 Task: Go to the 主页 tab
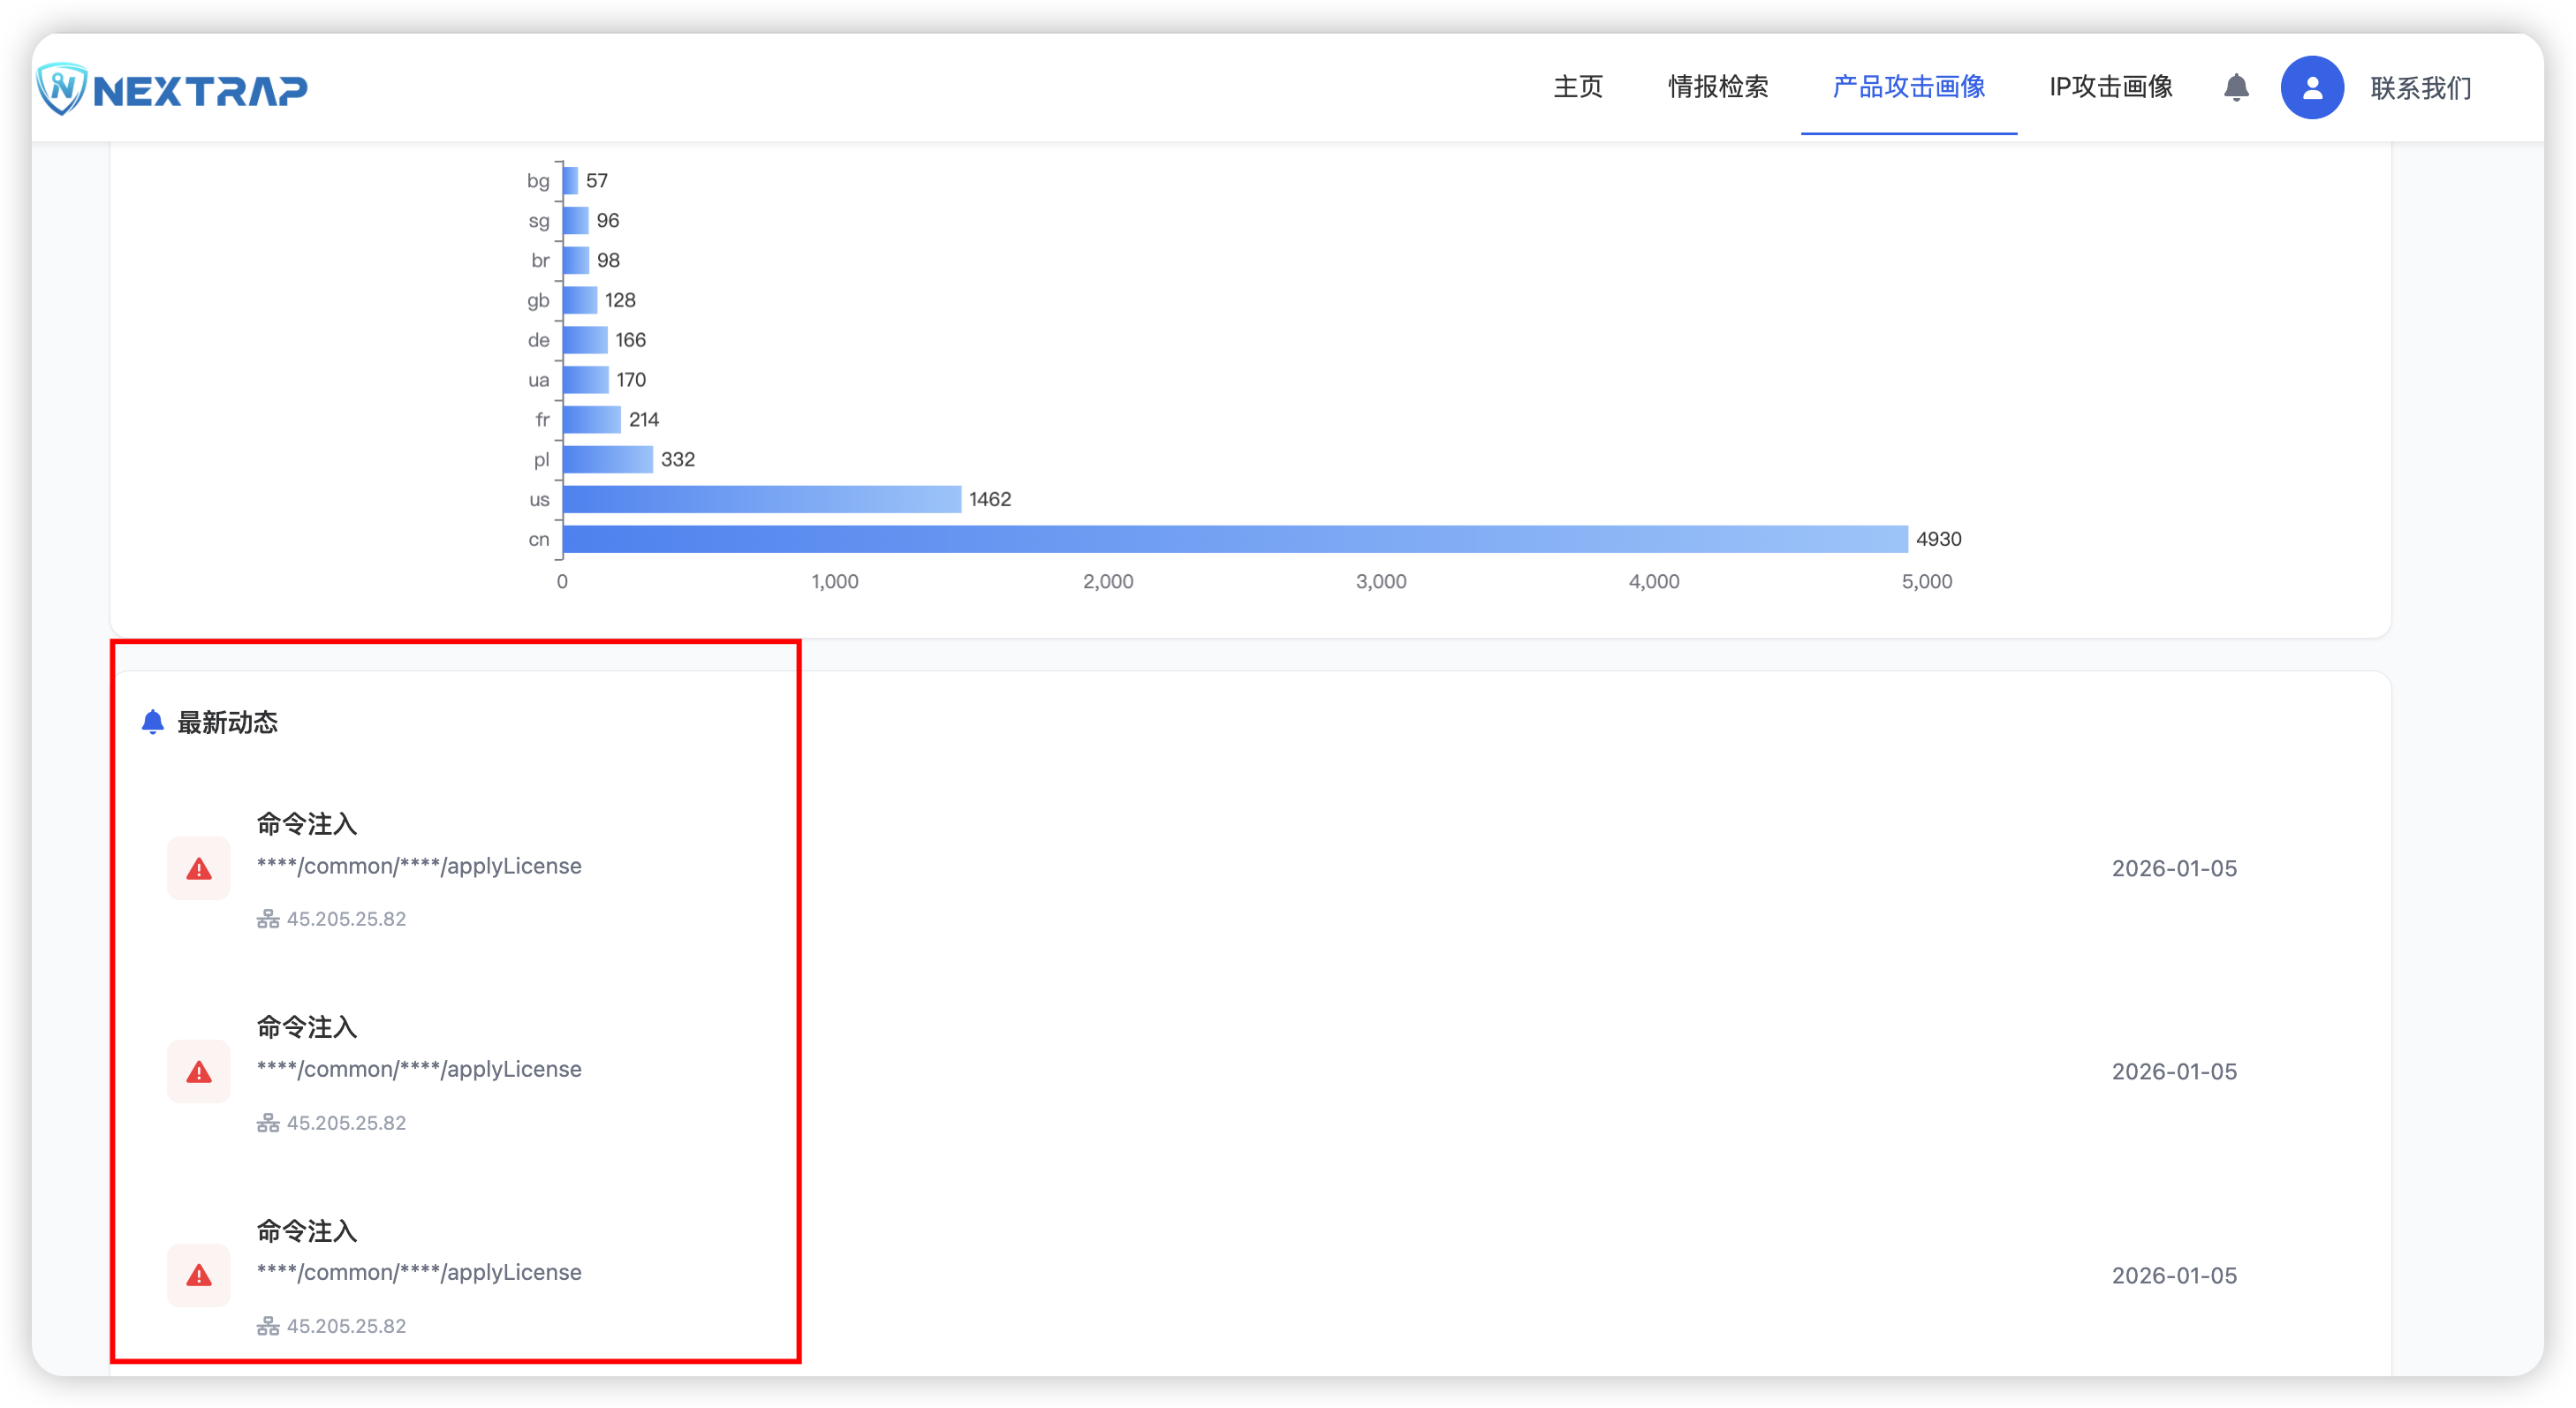click(x=1578, y=88)
